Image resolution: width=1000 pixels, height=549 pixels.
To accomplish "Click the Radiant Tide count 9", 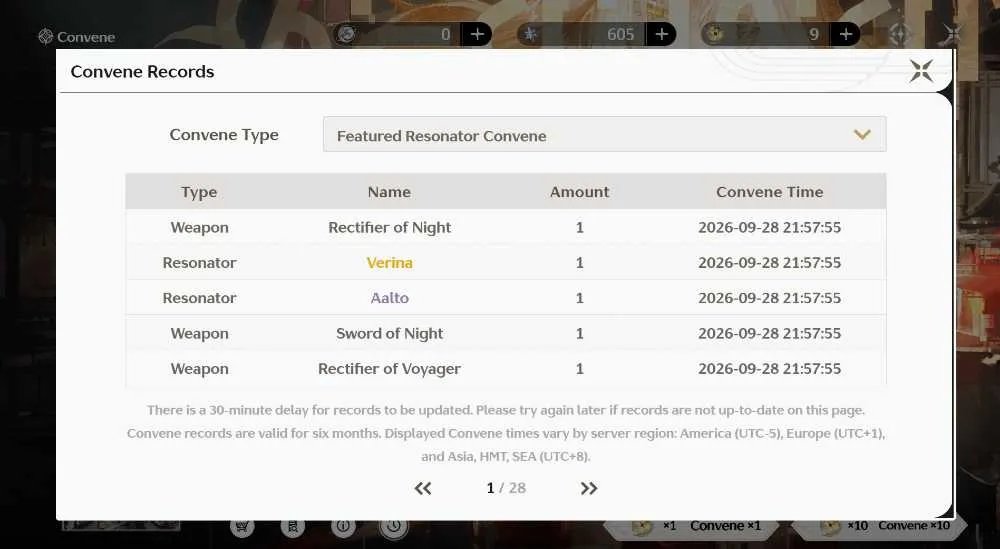I will pos(814,34).
